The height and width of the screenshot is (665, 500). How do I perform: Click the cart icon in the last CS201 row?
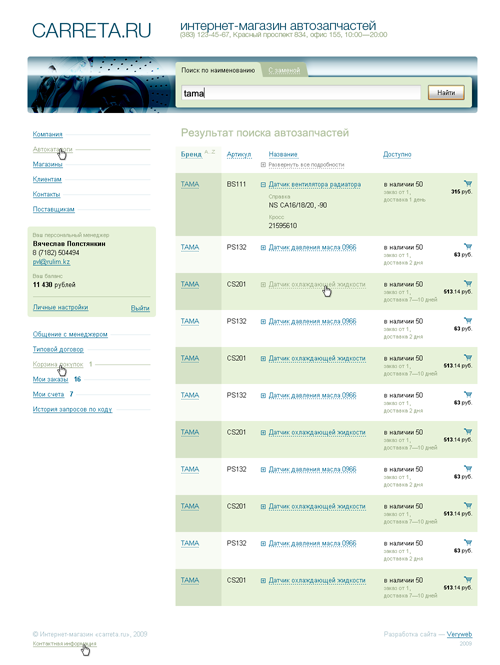pos(468,579)
